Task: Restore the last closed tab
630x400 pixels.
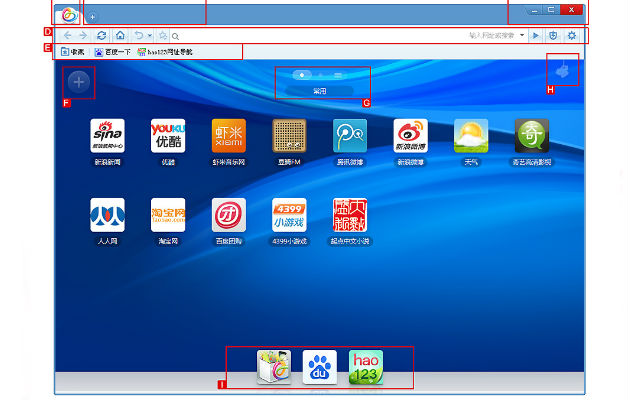Action: pos(139,35)
